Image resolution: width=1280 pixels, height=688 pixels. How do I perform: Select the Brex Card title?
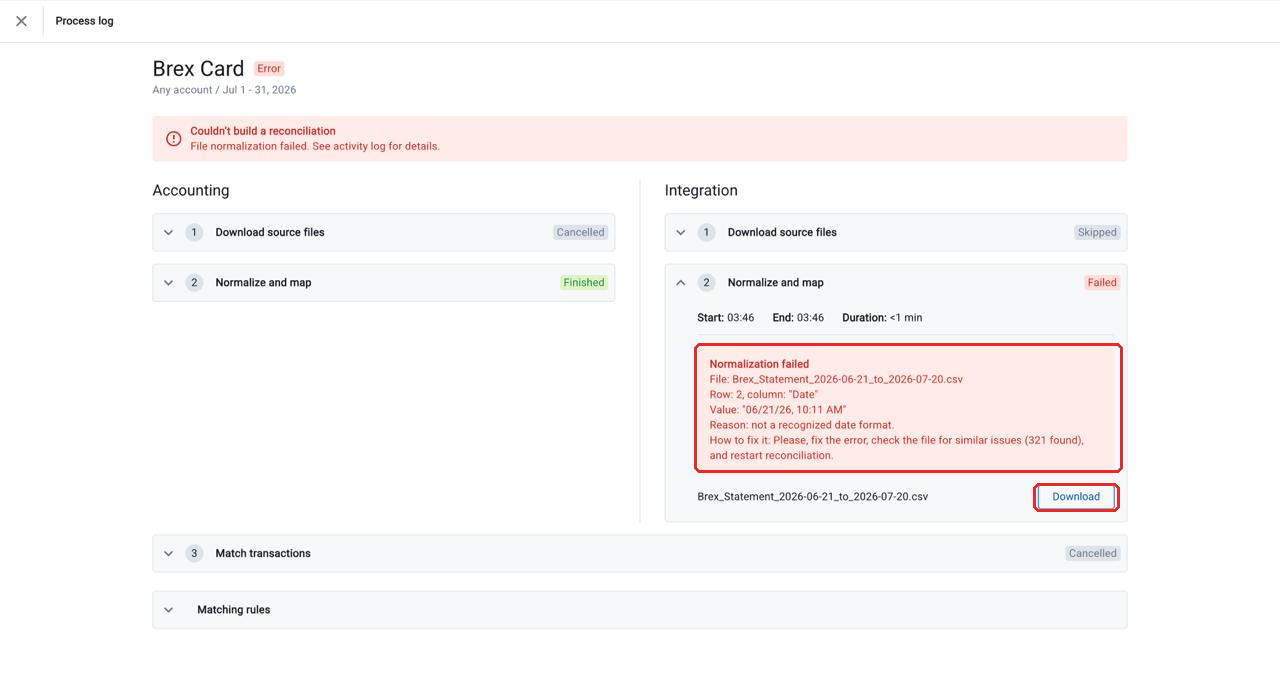click(x=198, y=69)
